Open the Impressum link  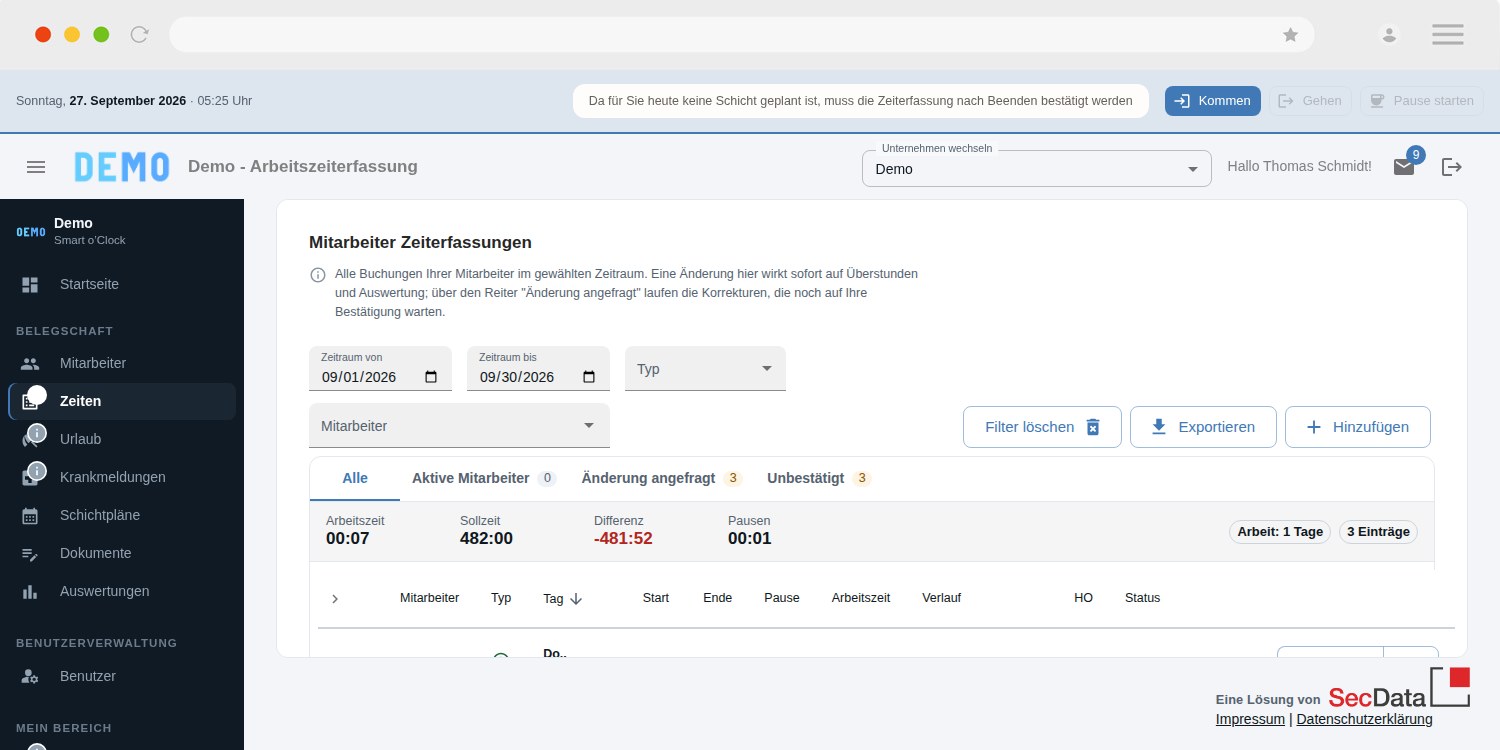coord(1250,719)
